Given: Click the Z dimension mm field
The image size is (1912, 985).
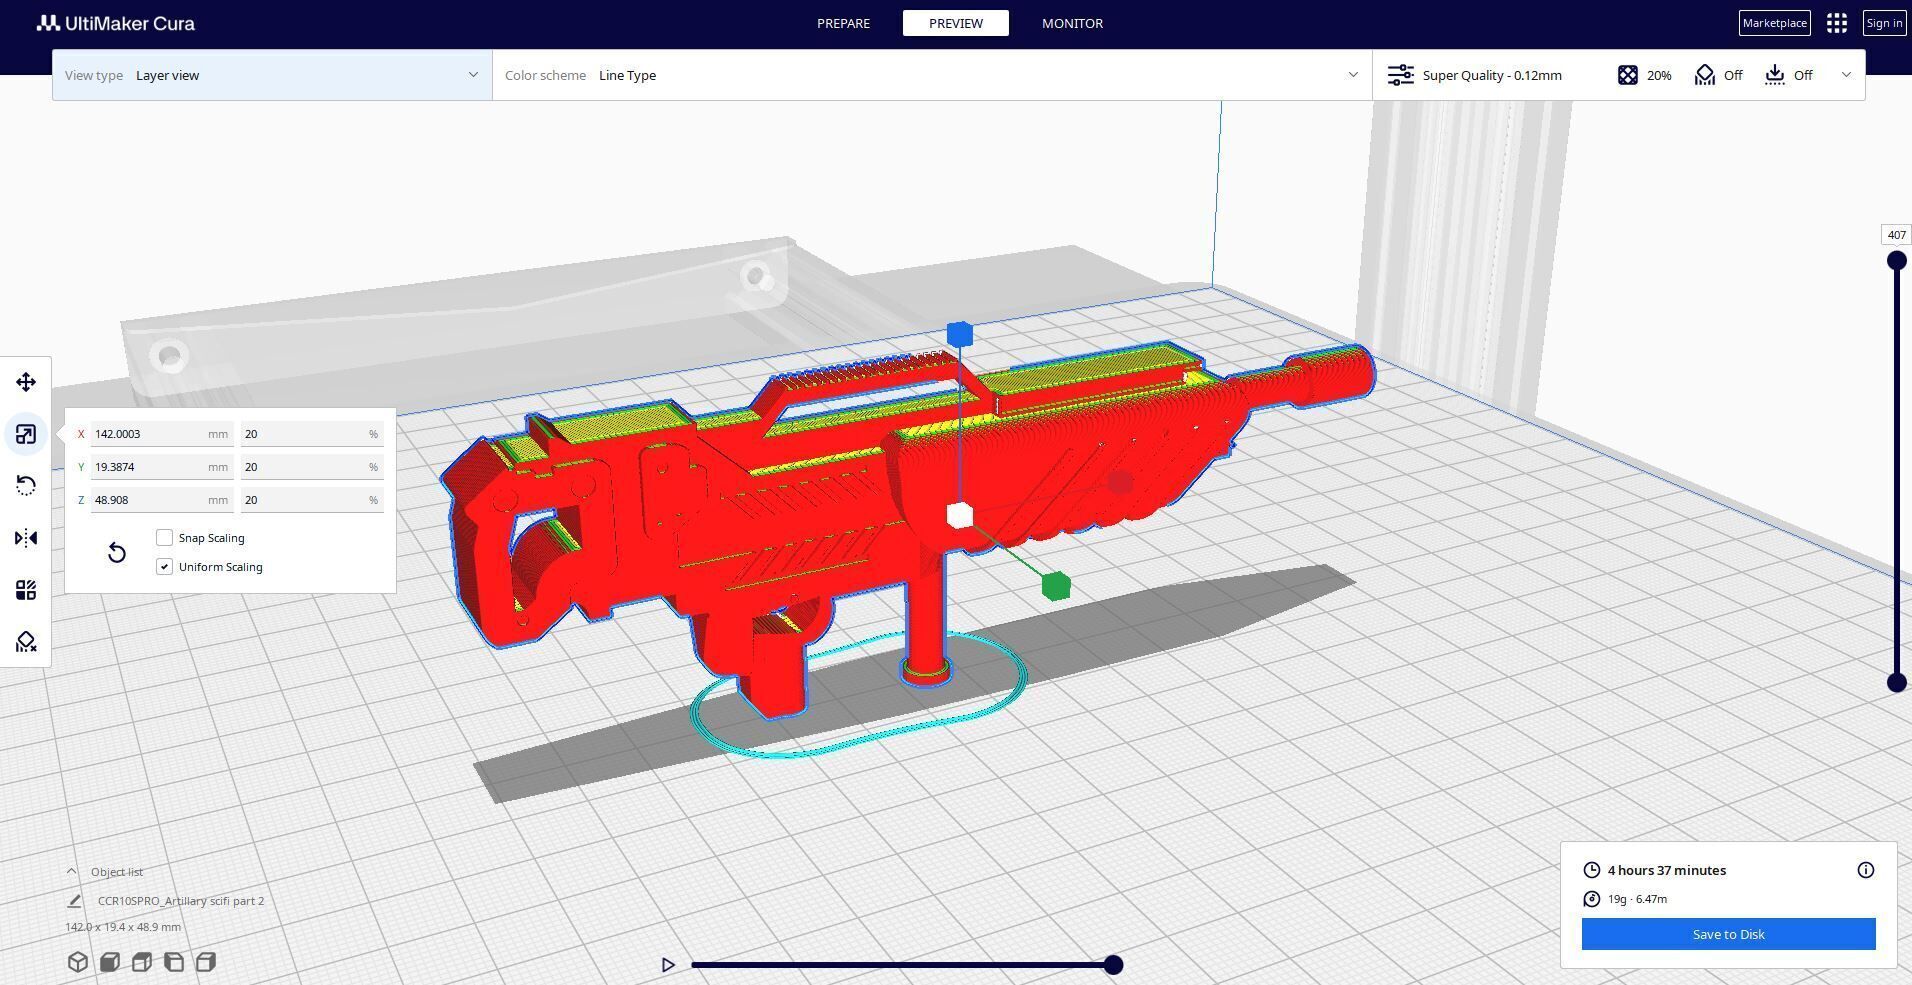Looking at the screenshot, I should 162,500.
